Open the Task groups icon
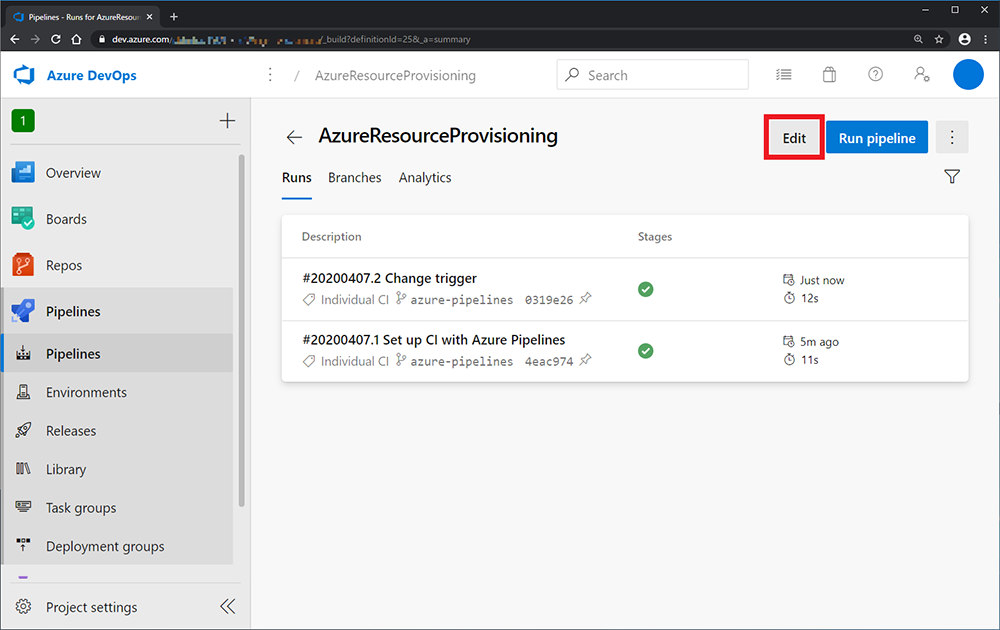This screenshot has width=1000, height=630. tap(24, 507)
